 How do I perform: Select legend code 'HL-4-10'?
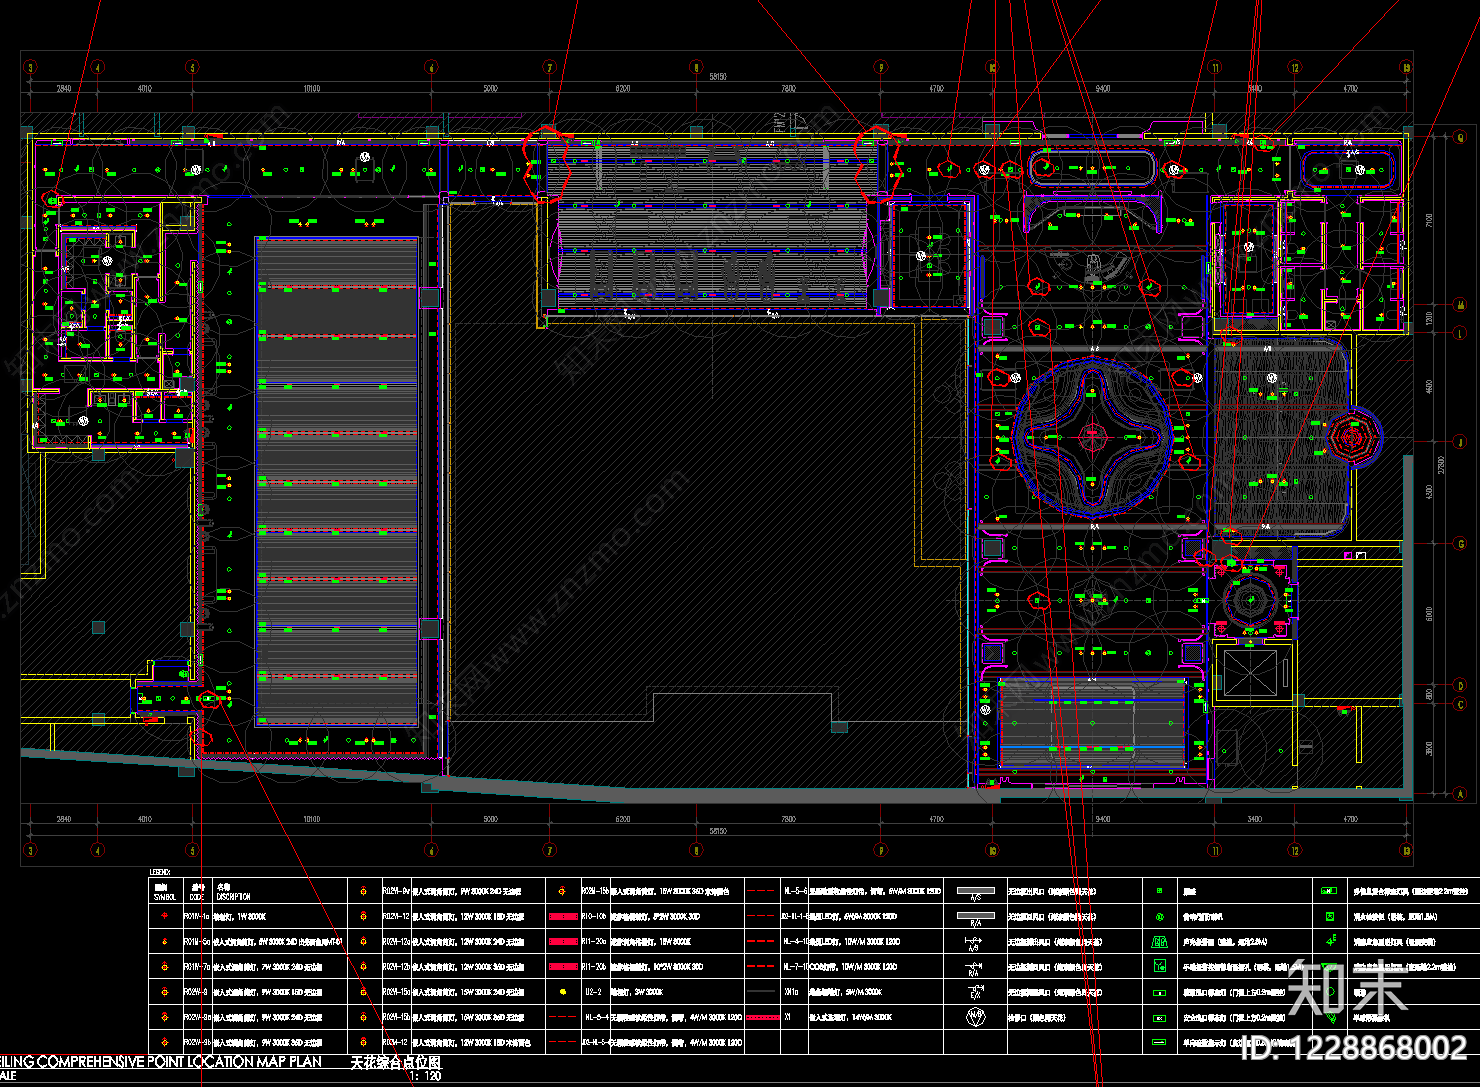[796, 942]
